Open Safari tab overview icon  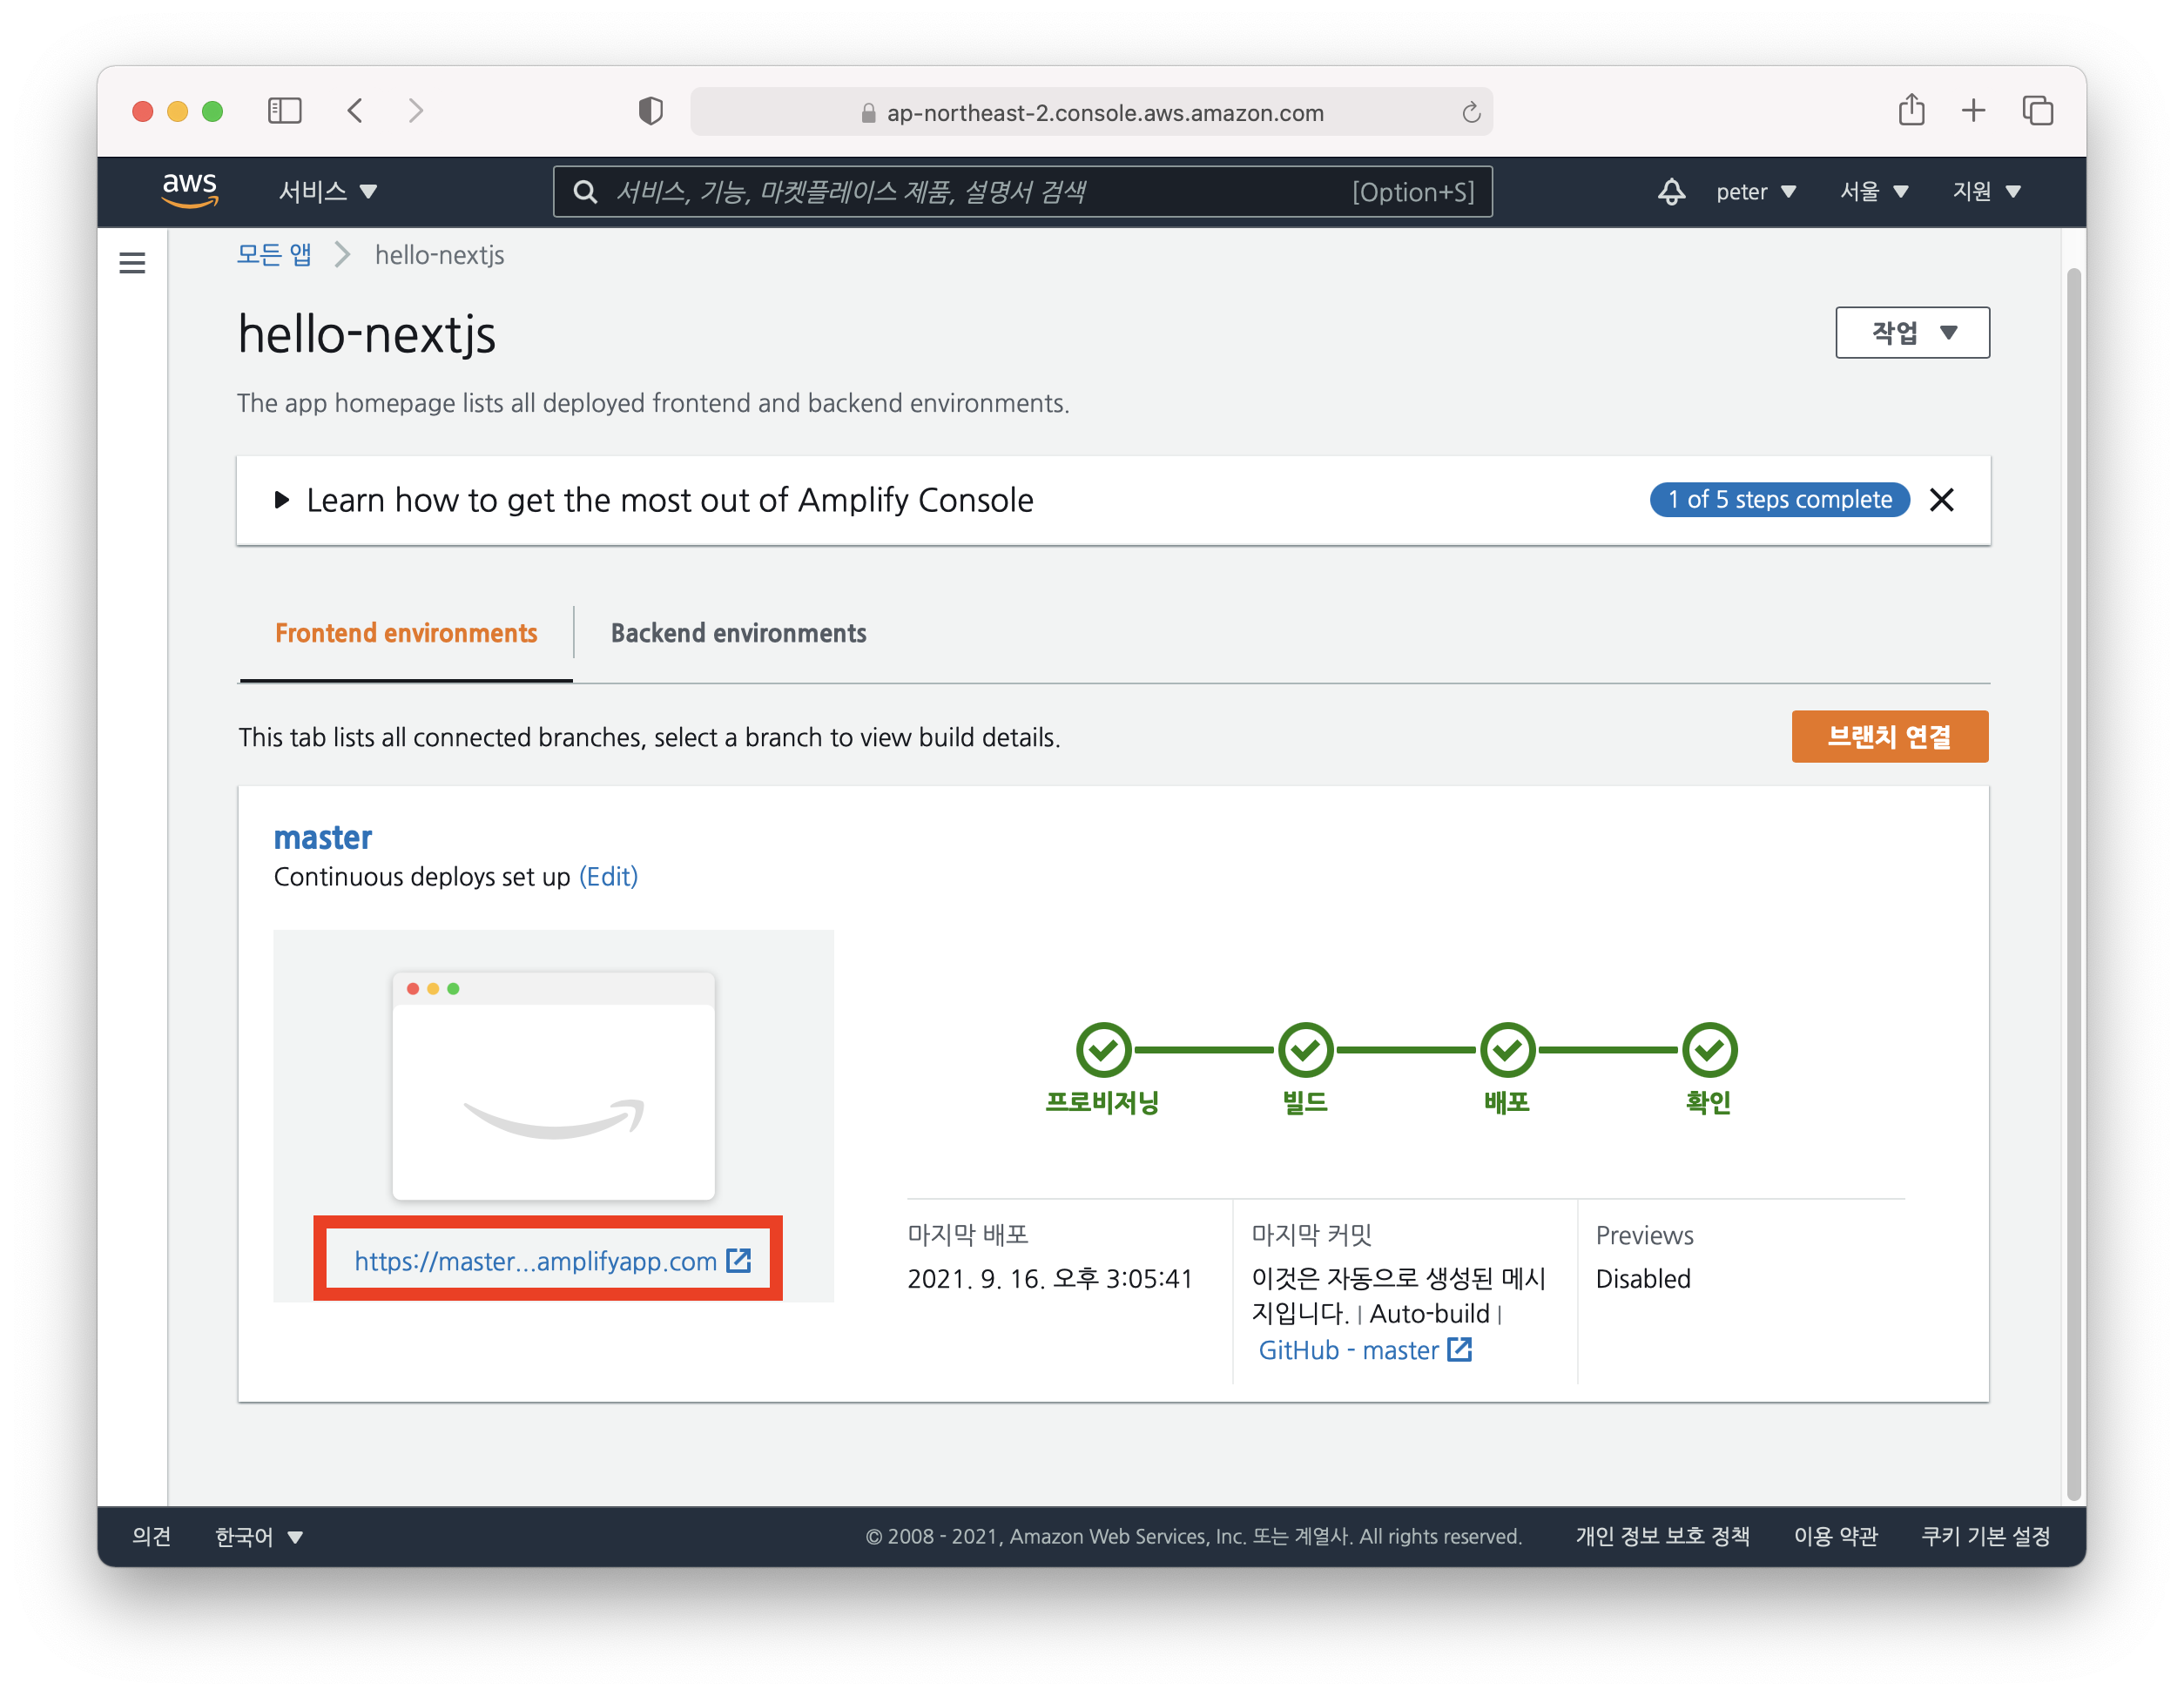click(x=2037, y=110)
